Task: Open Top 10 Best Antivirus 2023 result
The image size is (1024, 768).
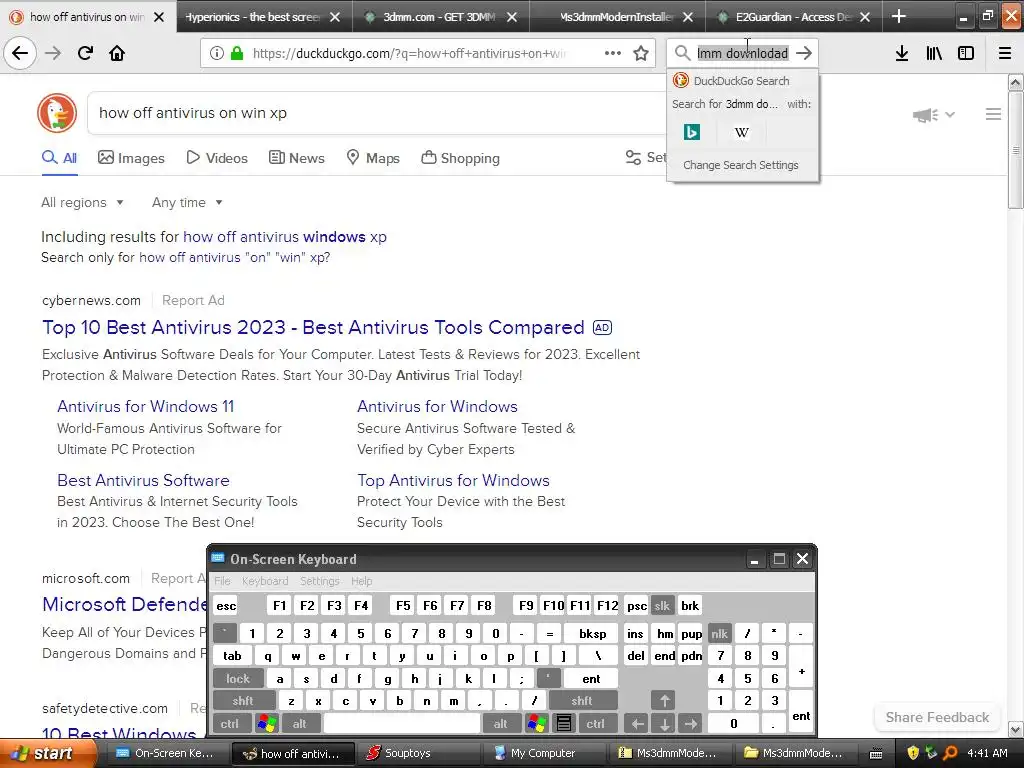Action: click(313, 327)
